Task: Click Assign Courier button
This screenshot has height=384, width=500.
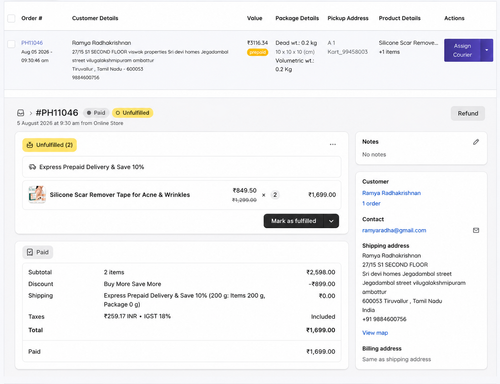Action: coord(462,50)
